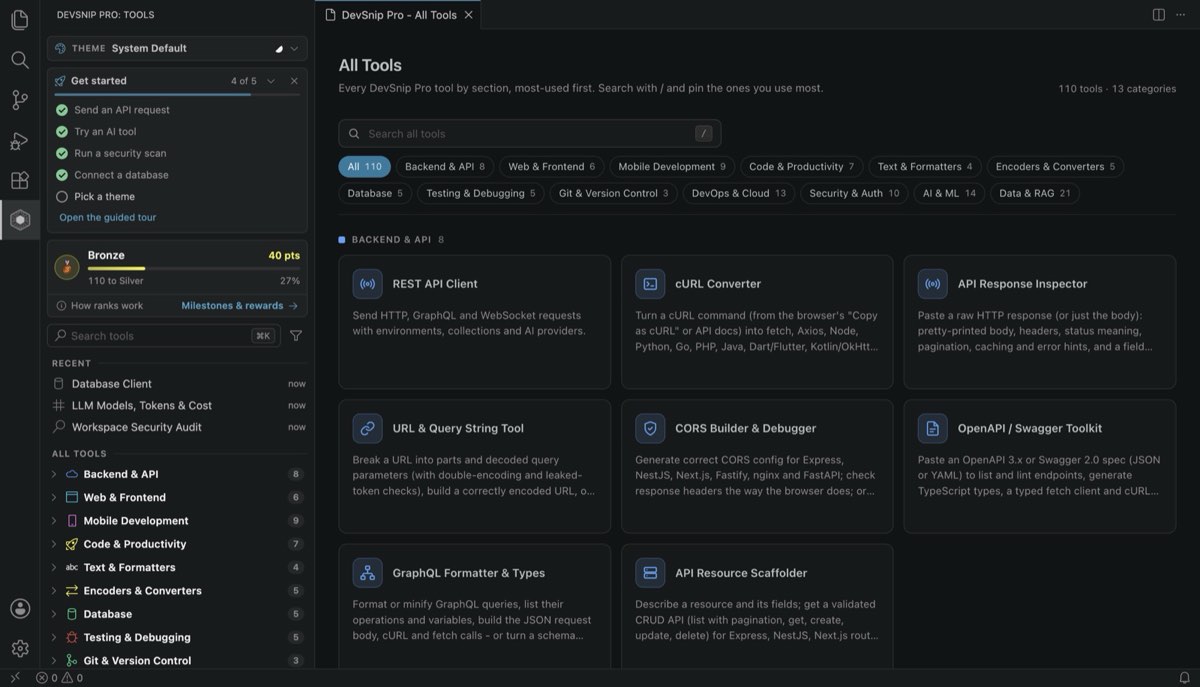Close the Get started panel
The width and height of the screenshot is (1200, 687).
294,81
